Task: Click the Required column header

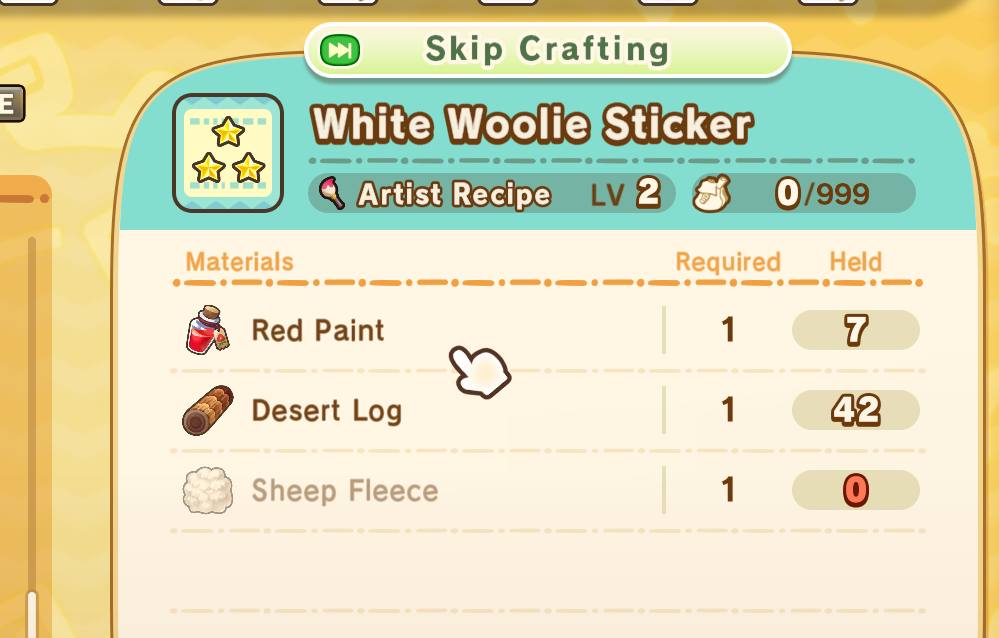Action: pos(728,262)
